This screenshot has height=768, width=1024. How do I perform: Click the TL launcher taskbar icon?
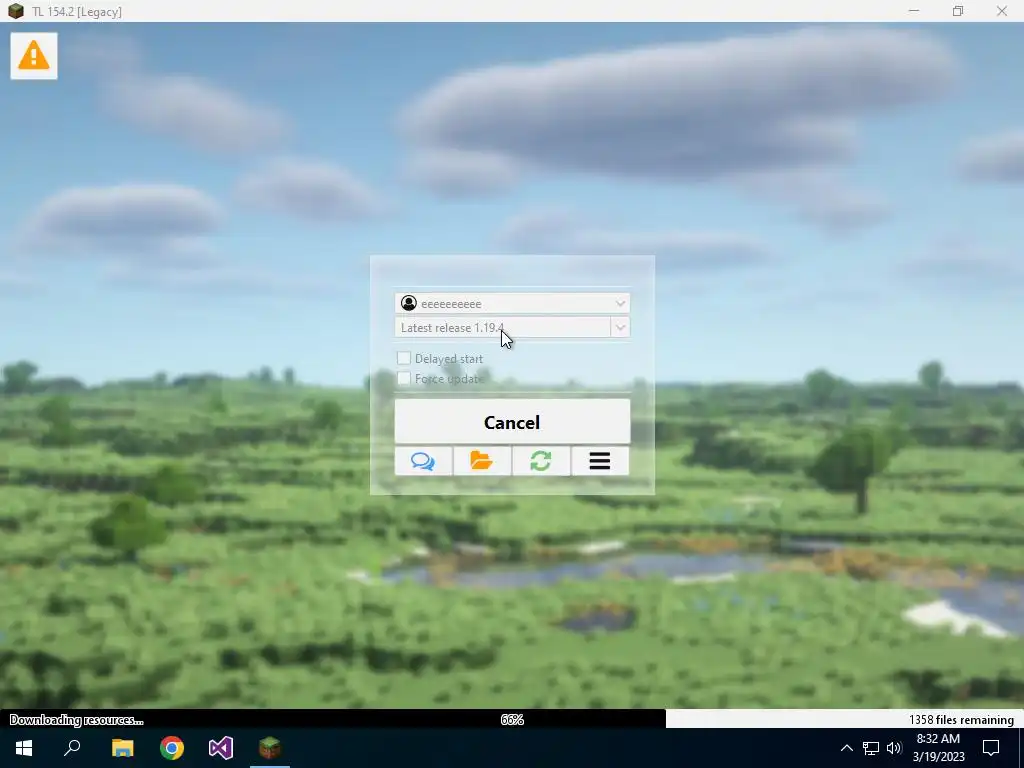point(270,748)
